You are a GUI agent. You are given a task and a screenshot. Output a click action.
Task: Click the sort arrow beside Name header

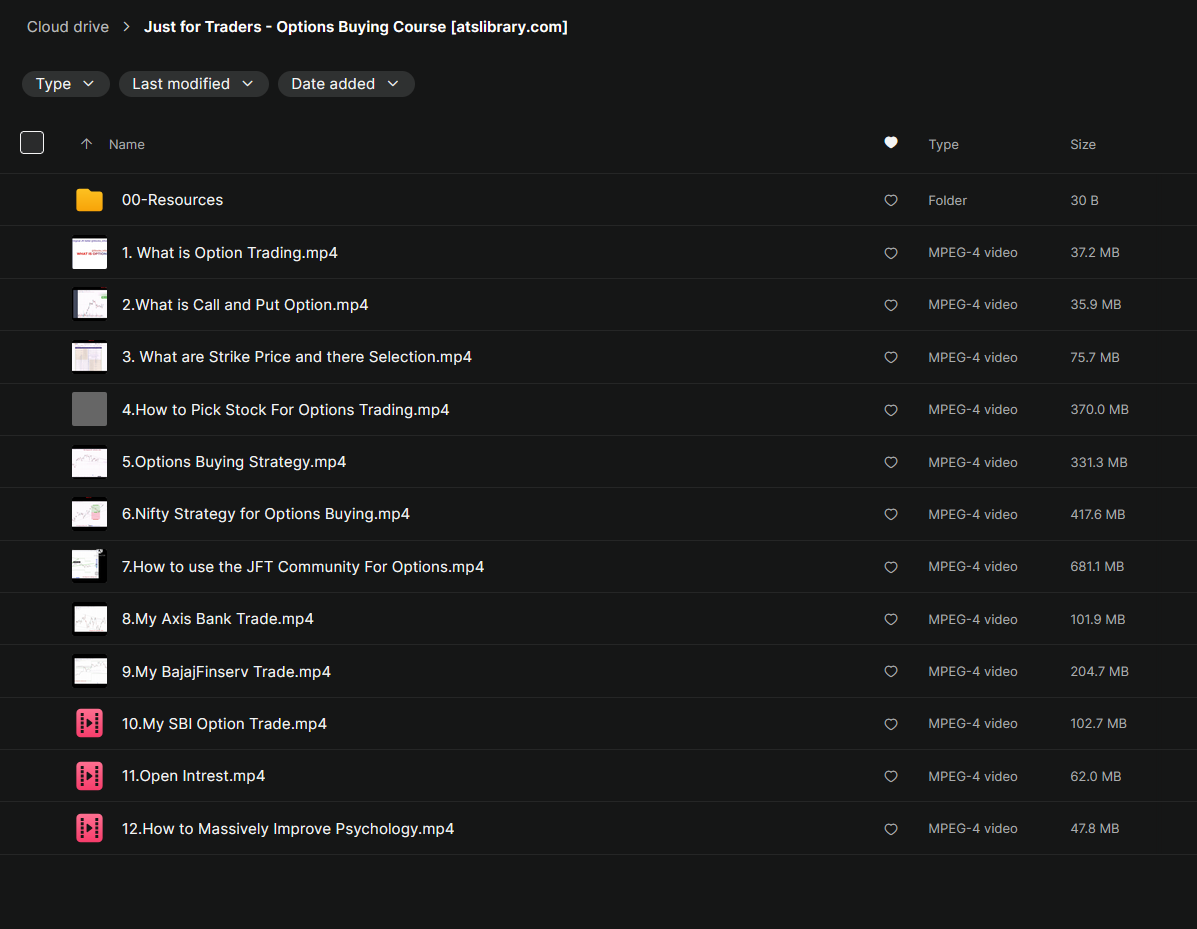pyautogui.click(x=86, y=144)
